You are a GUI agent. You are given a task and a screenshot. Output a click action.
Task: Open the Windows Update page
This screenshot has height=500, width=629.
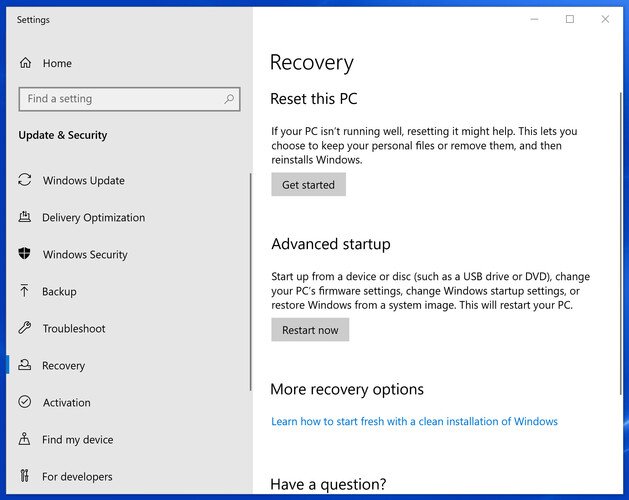[84, 181]
